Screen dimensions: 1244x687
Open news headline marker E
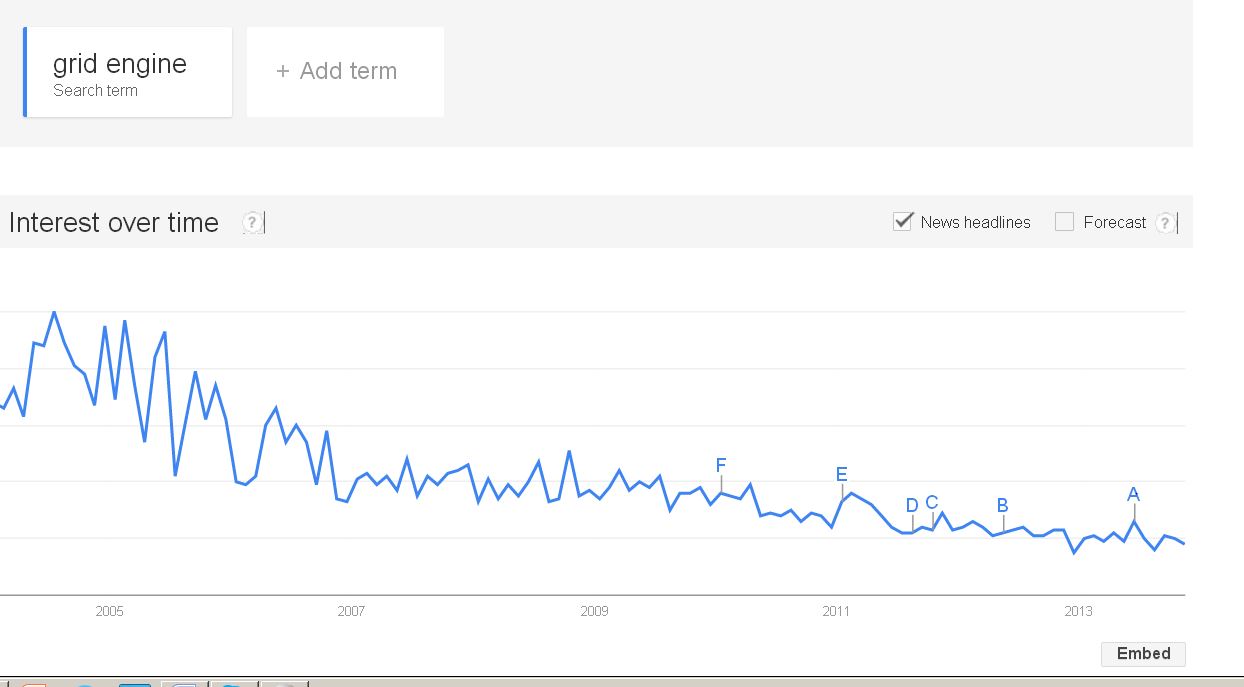(841, 474)
